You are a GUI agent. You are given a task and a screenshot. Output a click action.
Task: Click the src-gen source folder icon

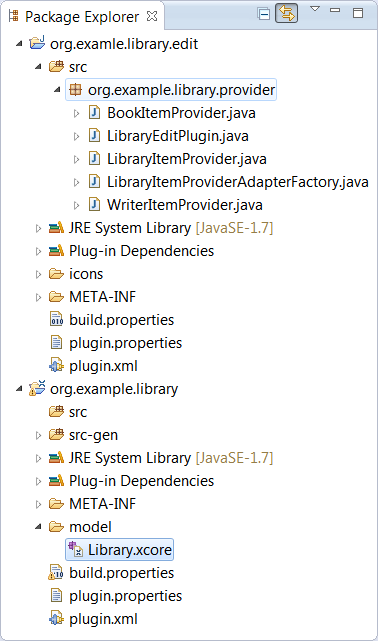pyautogui.click(x=56, y=434)
